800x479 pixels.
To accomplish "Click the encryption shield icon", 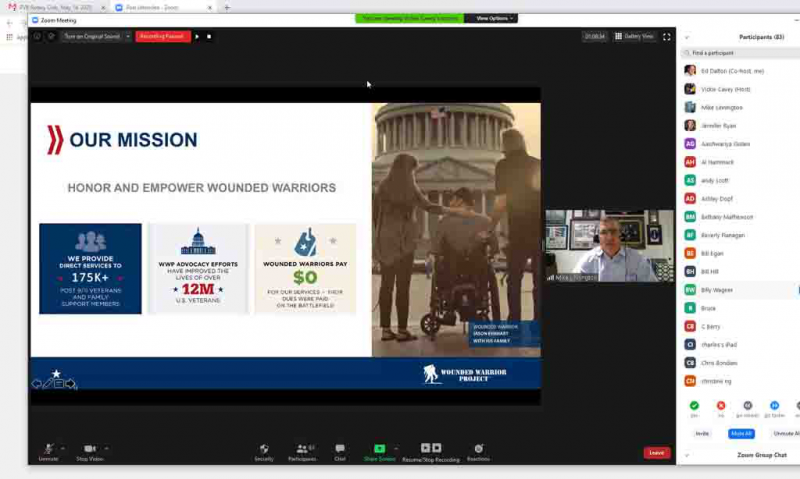I will (51, 36).
